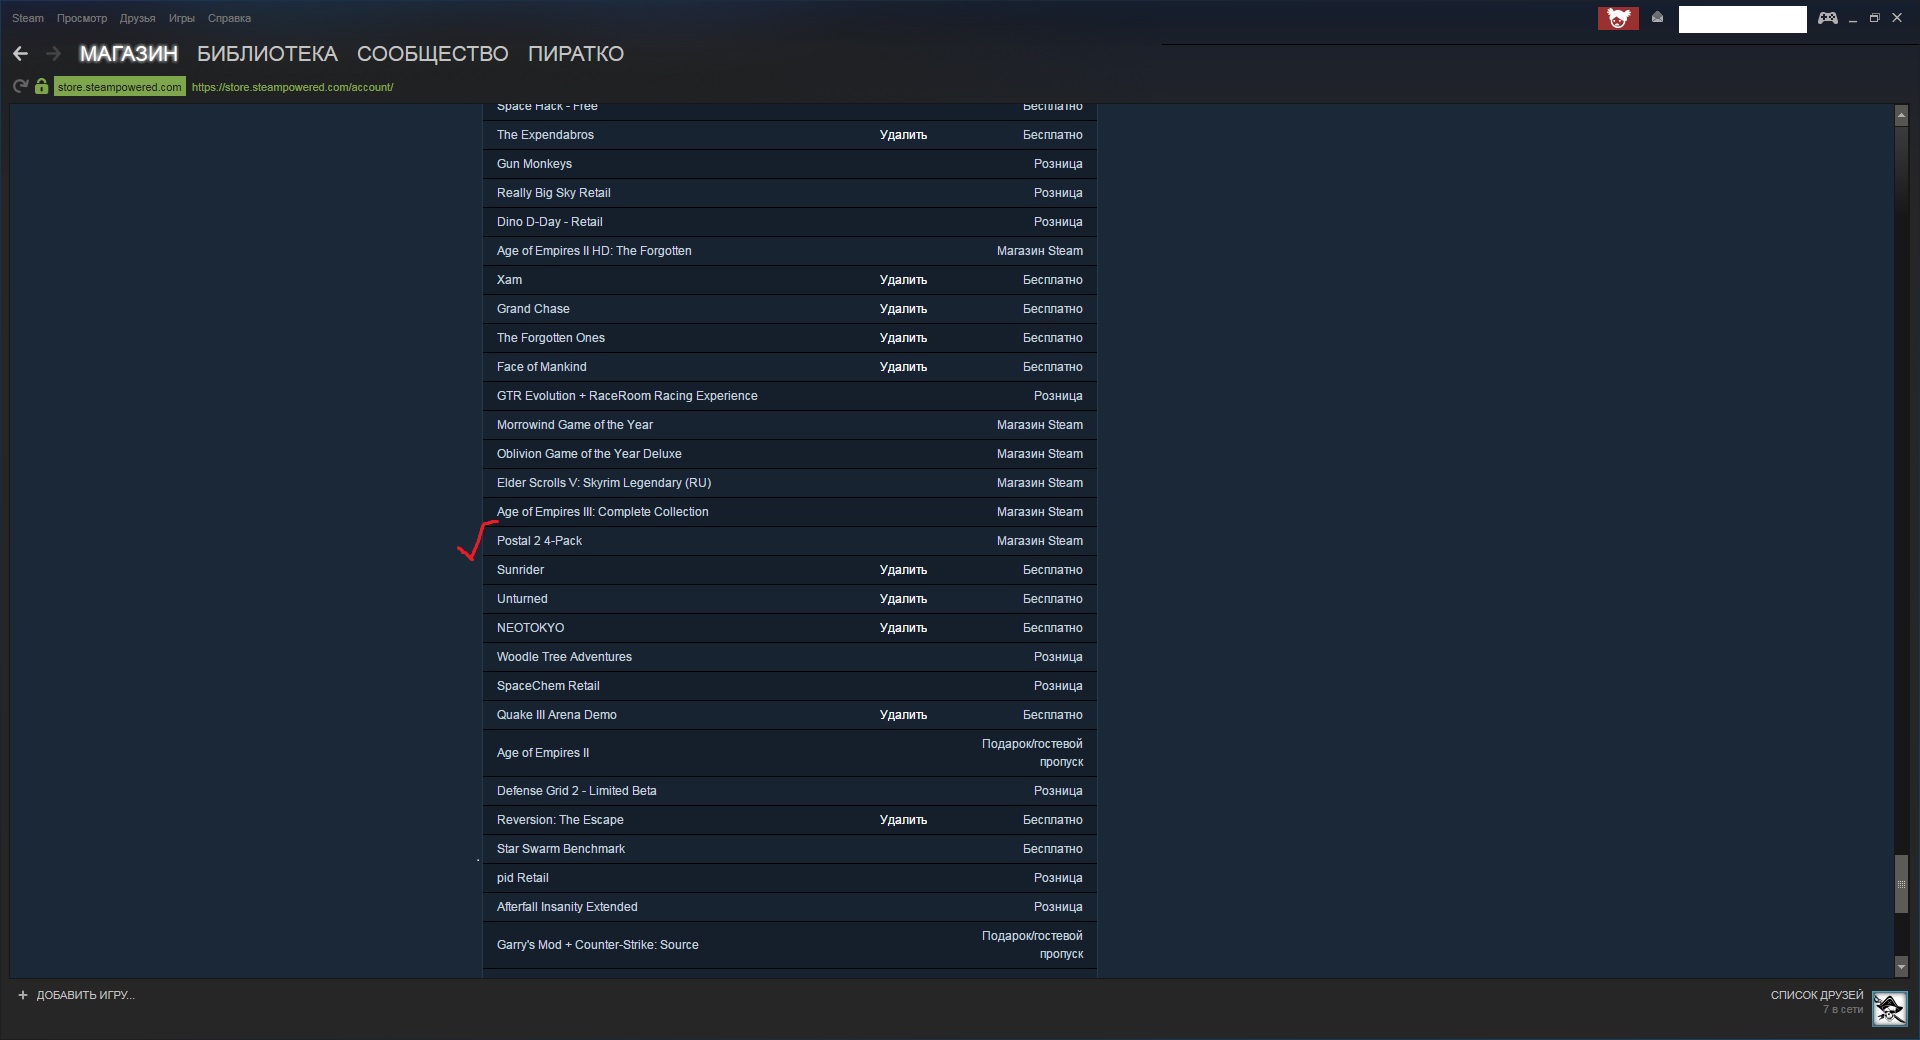1920x1040 pixels.
Task: Open the Игры menu
Action: [182, 18]
